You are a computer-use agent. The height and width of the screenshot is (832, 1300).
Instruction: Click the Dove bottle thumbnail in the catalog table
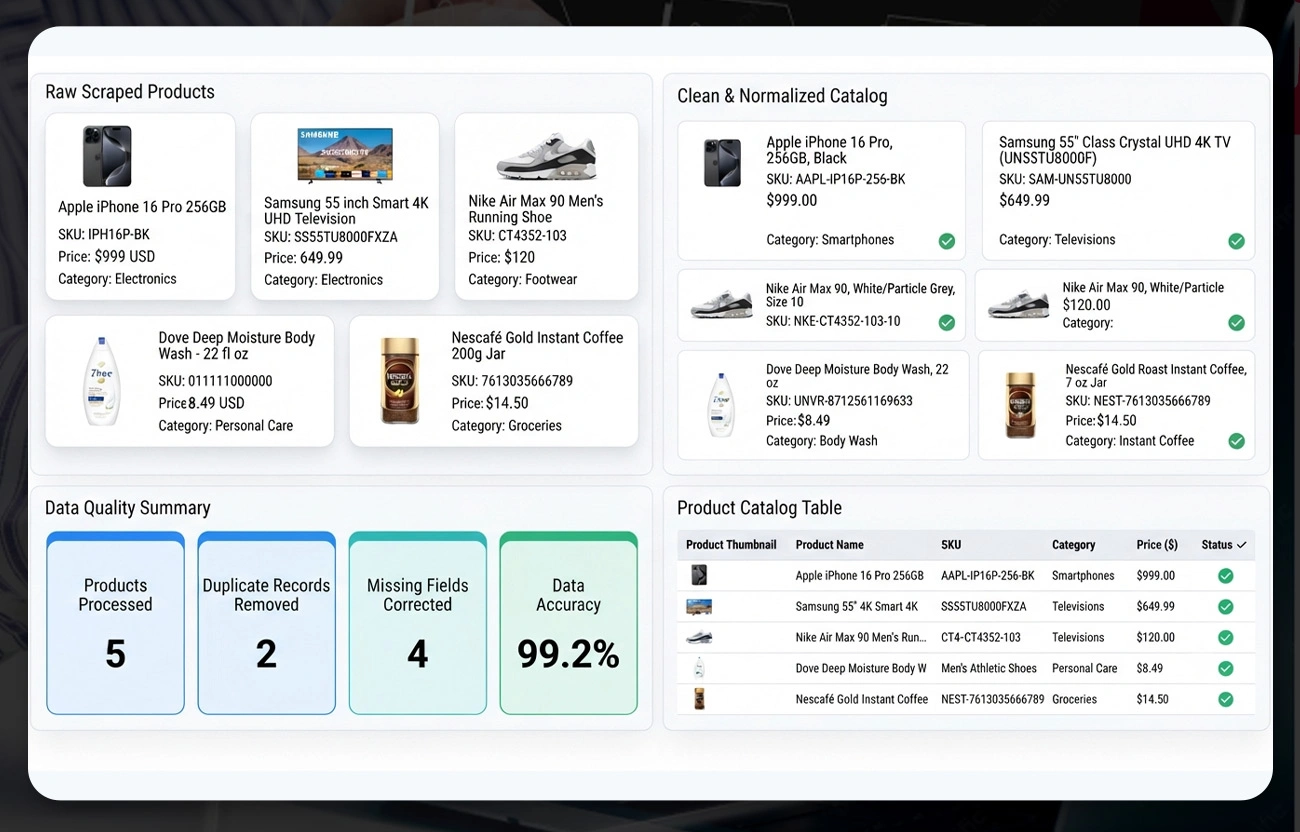coord(699,668)
